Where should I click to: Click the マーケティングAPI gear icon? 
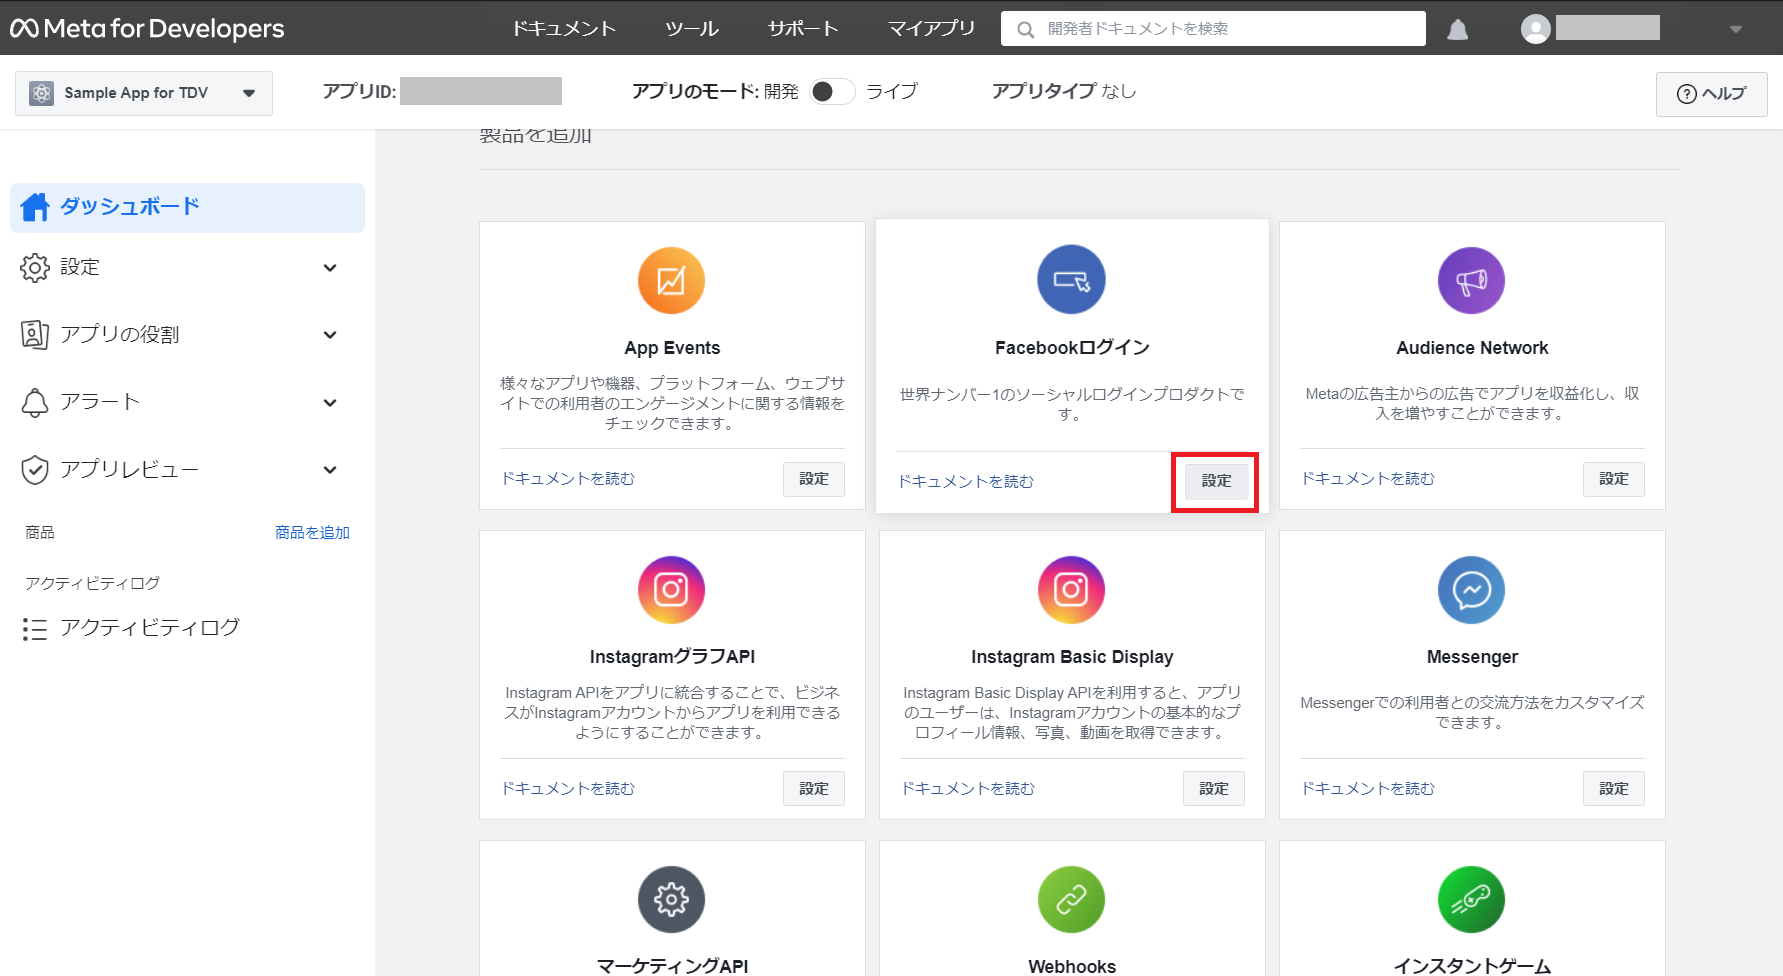point(671,899)
